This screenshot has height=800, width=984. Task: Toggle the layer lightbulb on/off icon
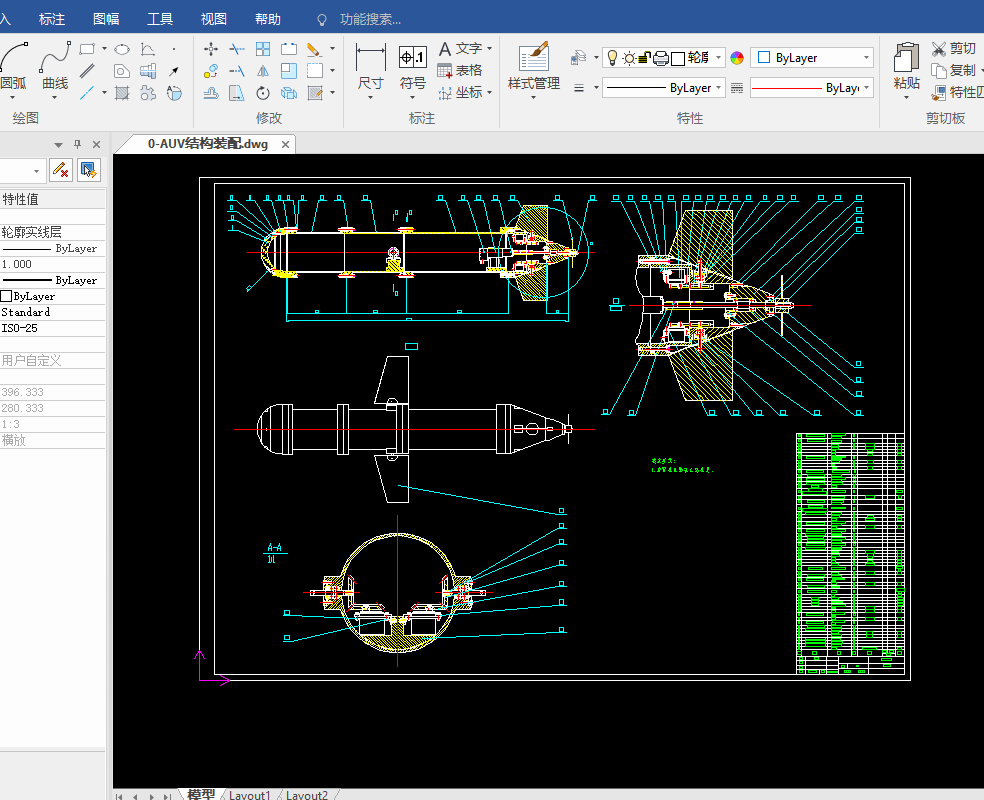coord(612,58)
